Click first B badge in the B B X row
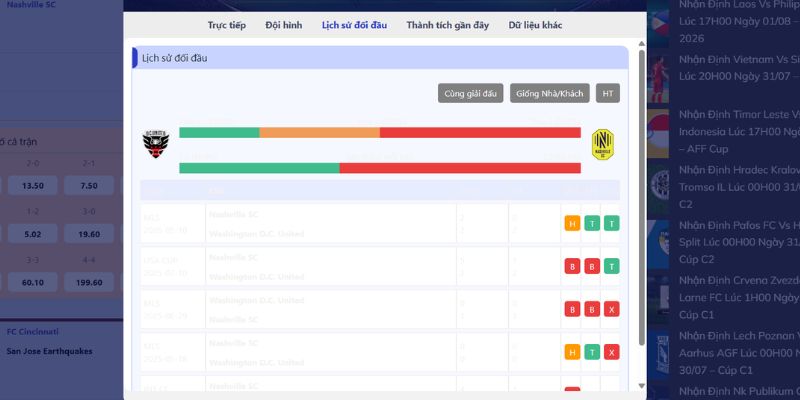The height and width of the screenshot is (400, 800). (572, 309)
